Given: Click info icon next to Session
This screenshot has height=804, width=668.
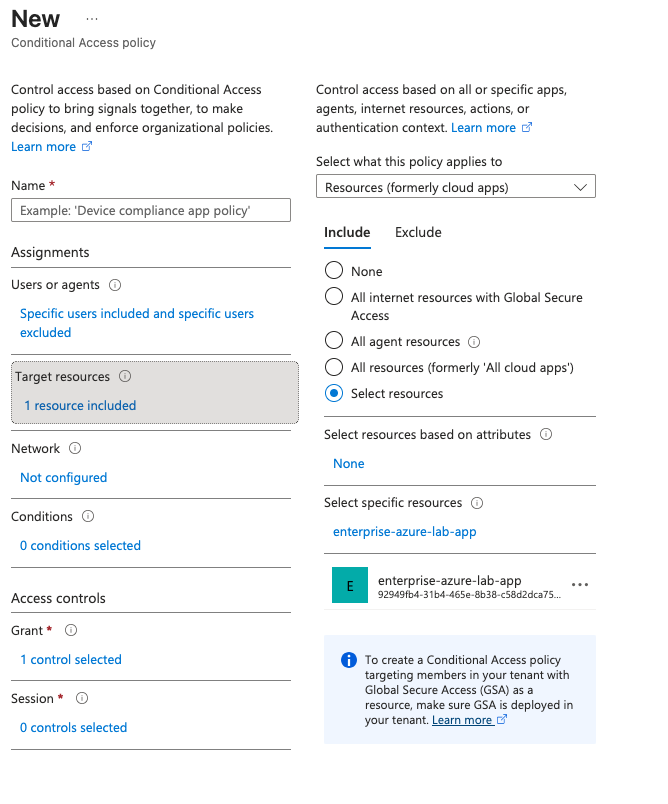Looking at the screenshot, I should (82, 698).
